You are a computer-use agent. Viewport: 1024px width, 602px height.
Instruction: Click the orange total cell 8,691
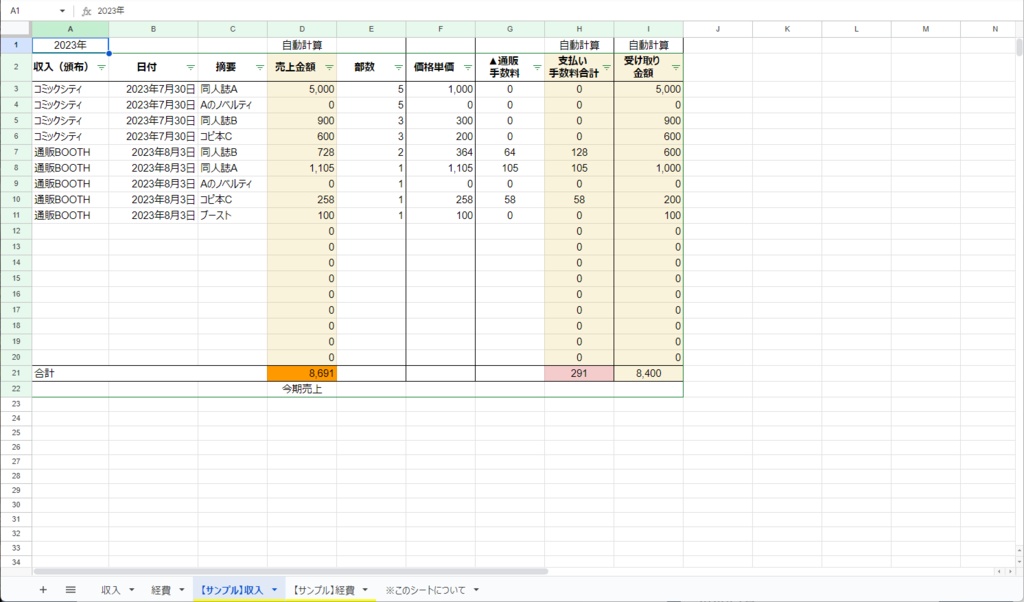point(302,373)
